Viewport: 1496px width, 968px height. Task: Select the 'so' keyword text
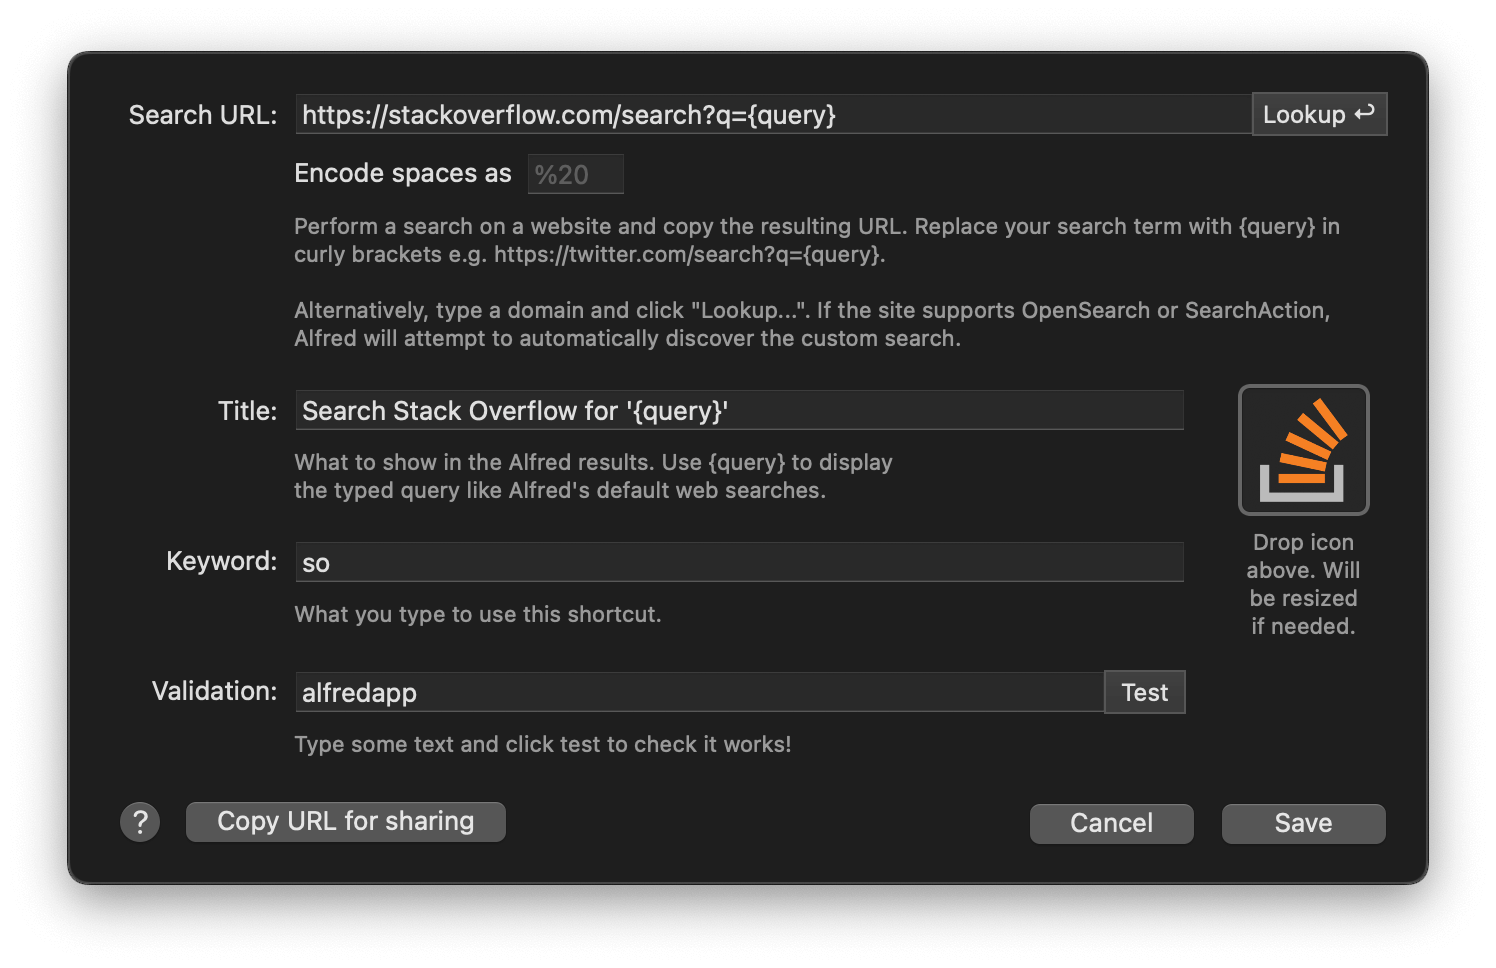316,562
